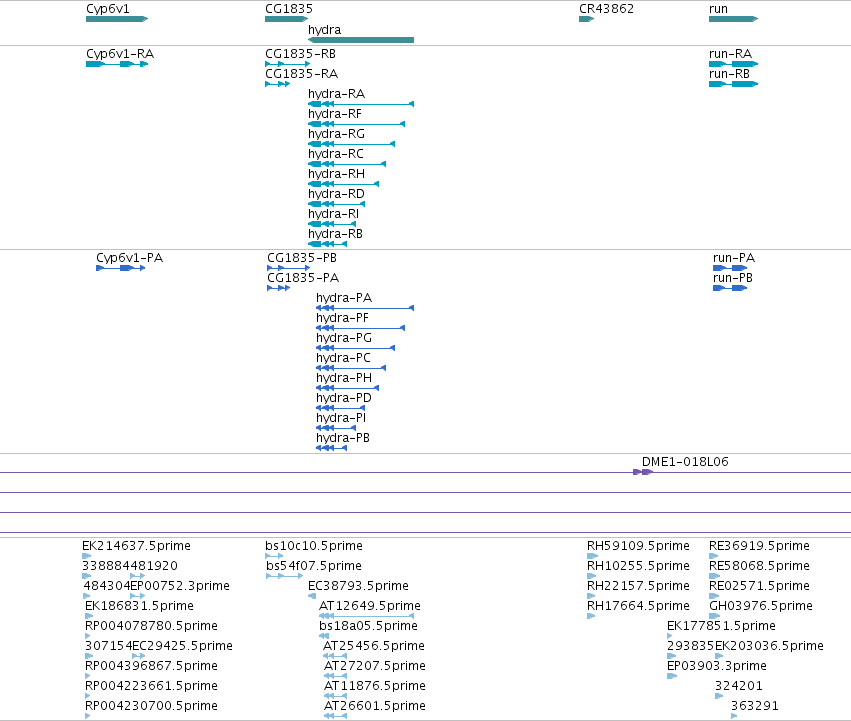This screenshot has width=851, height=721.
Task: Select AT11876.5prime EST
Action: (335, 696)
